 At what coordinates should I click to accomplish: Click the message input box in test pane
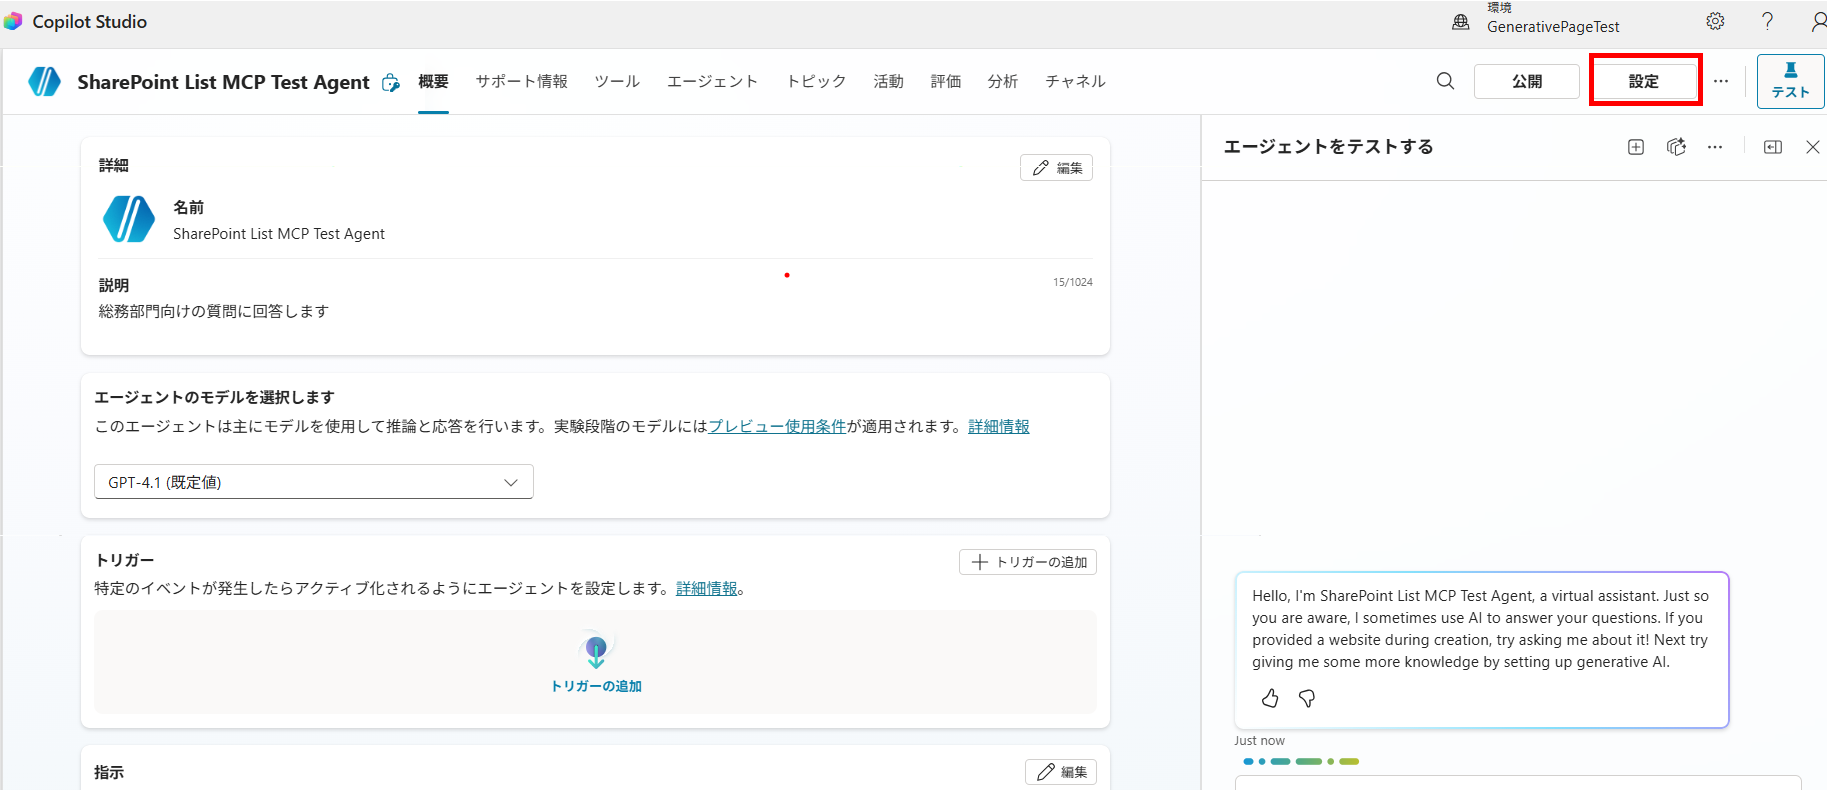click(1518, 782)
